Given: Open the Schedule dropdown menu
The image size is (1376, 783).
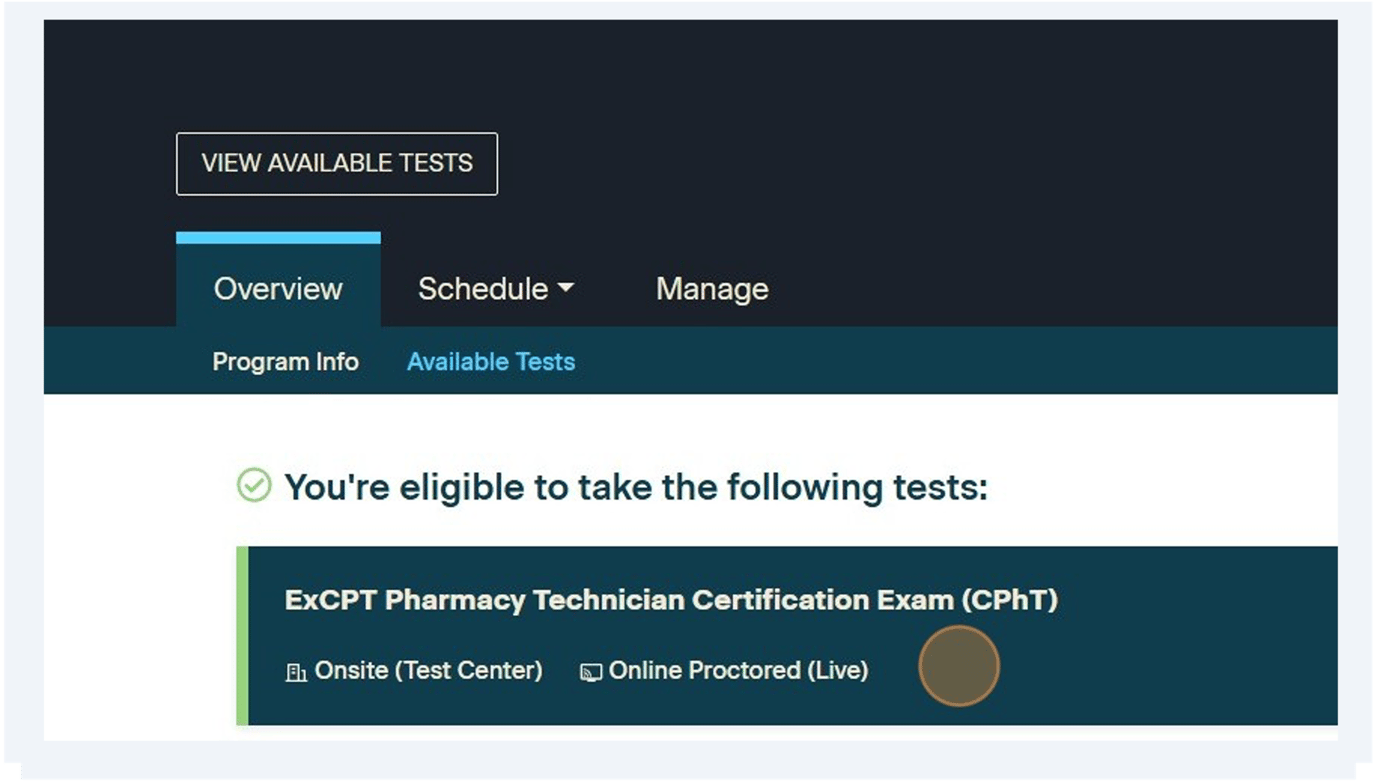Looking at the screenshot, I should click(x=495, y=288).
